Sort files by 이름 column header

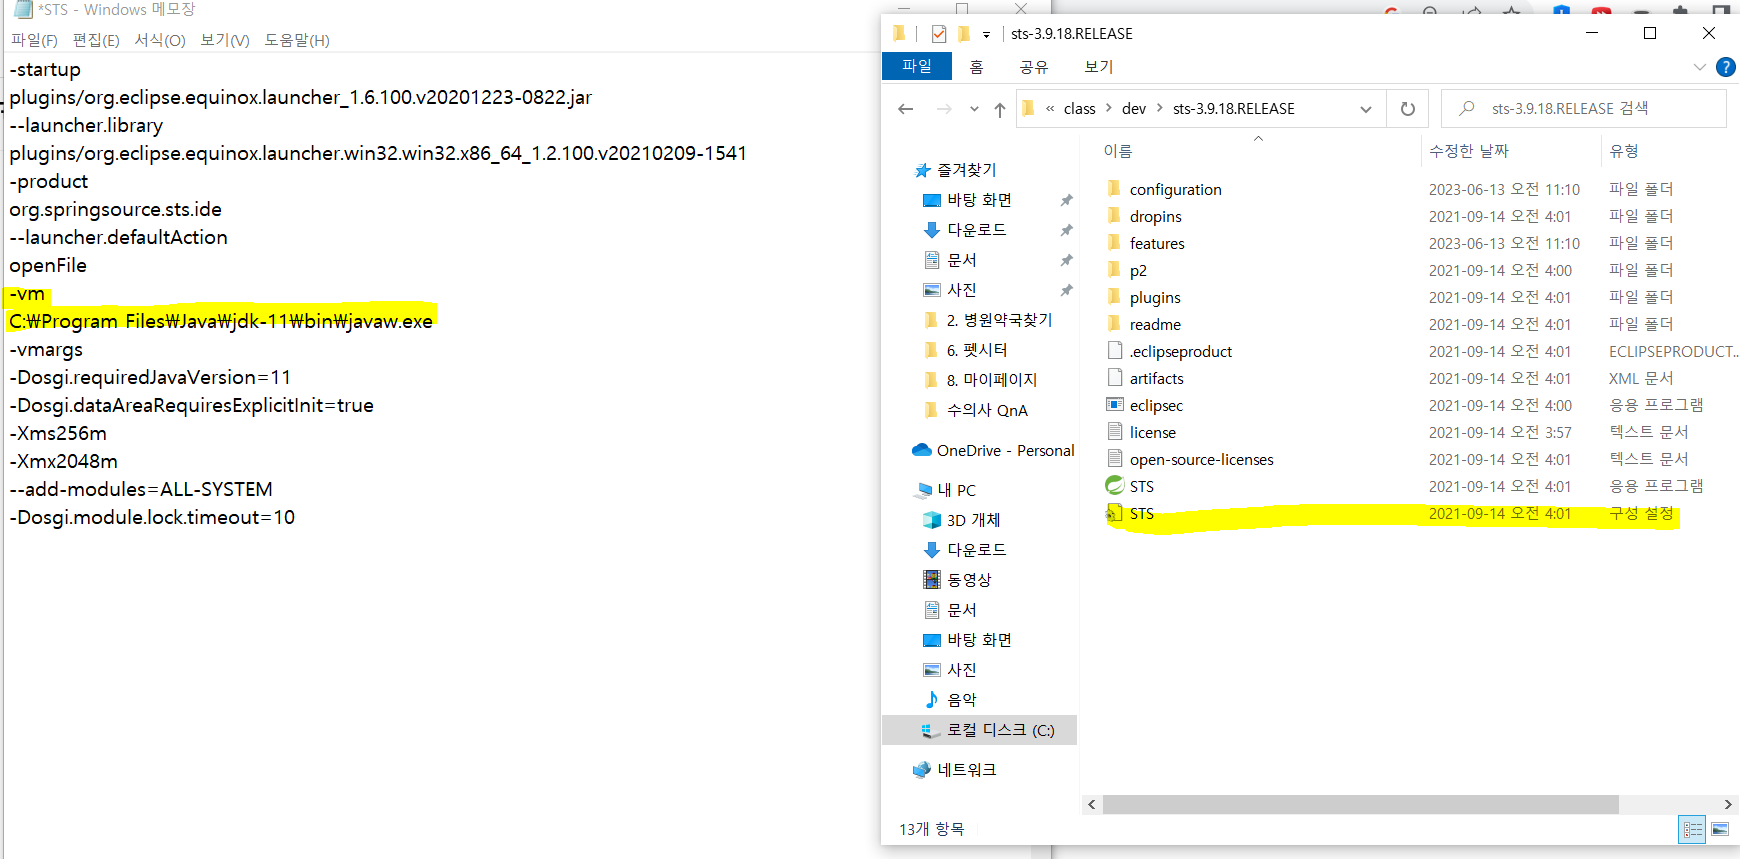click(1118, 151)
